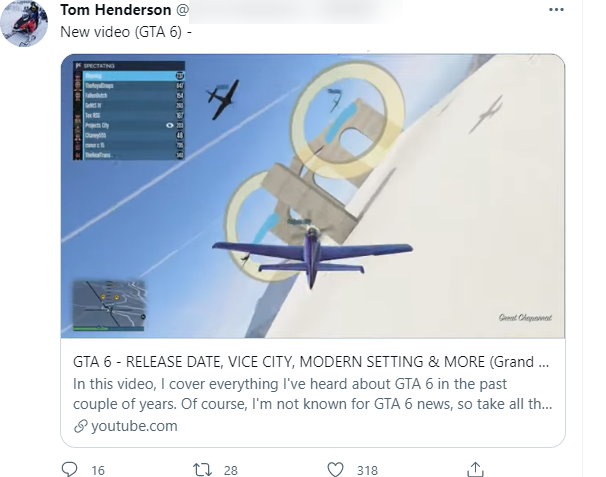Click the minimap in the video thumbnail
Image resolution: width=606 pixels, height=477 pixels.
click(x=109, y=305)
